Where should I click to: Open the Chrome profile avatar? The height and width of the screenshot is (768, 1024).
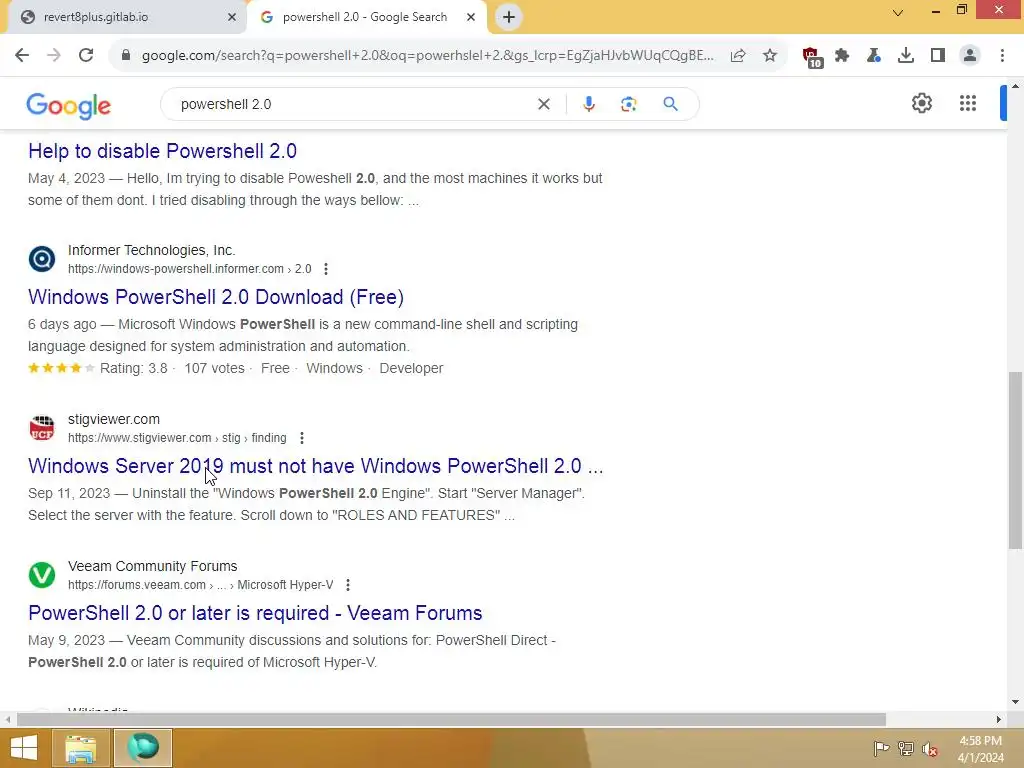coord(970,56)
